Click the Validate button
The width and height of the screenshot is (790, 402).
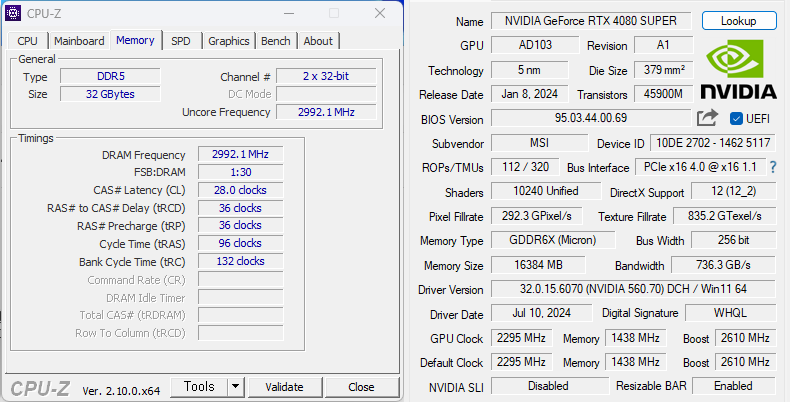tap(284, 387)
